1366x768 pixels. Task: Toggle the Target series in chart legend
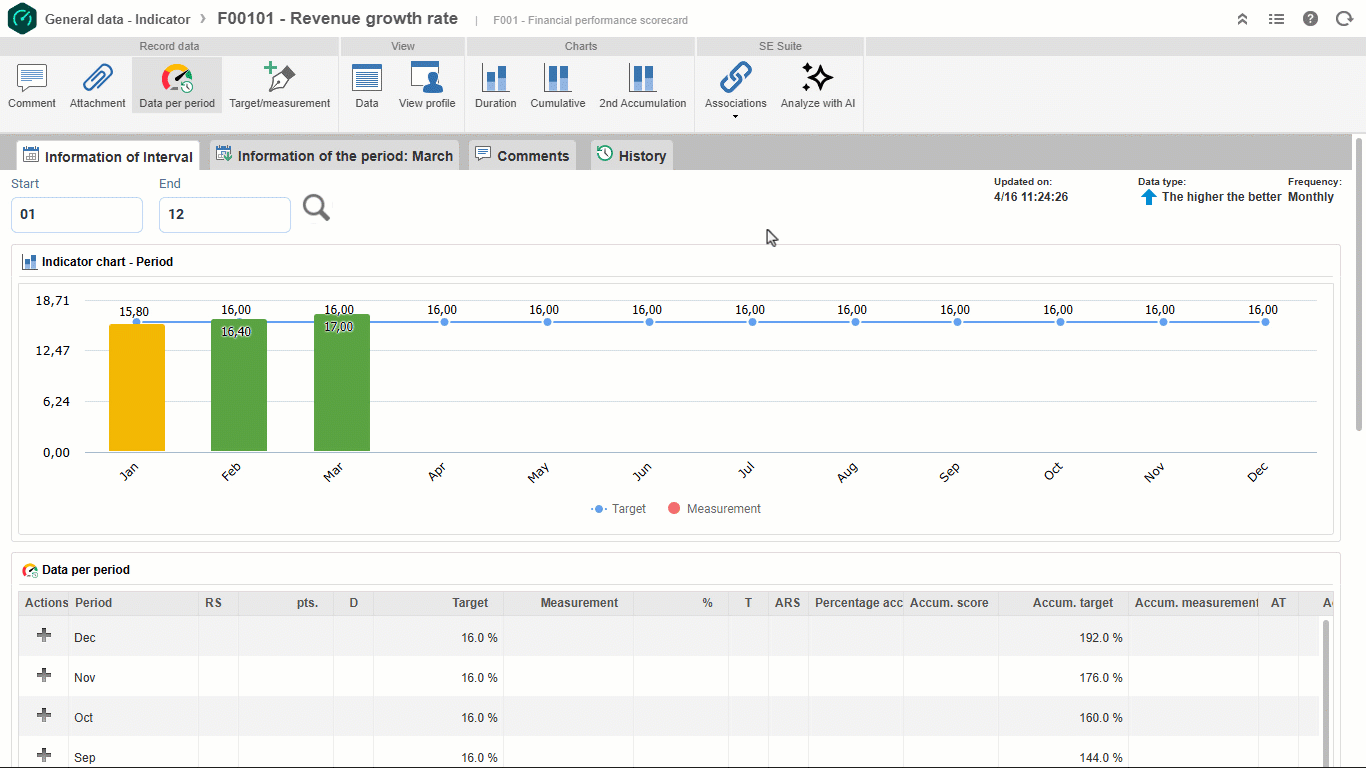619,509
